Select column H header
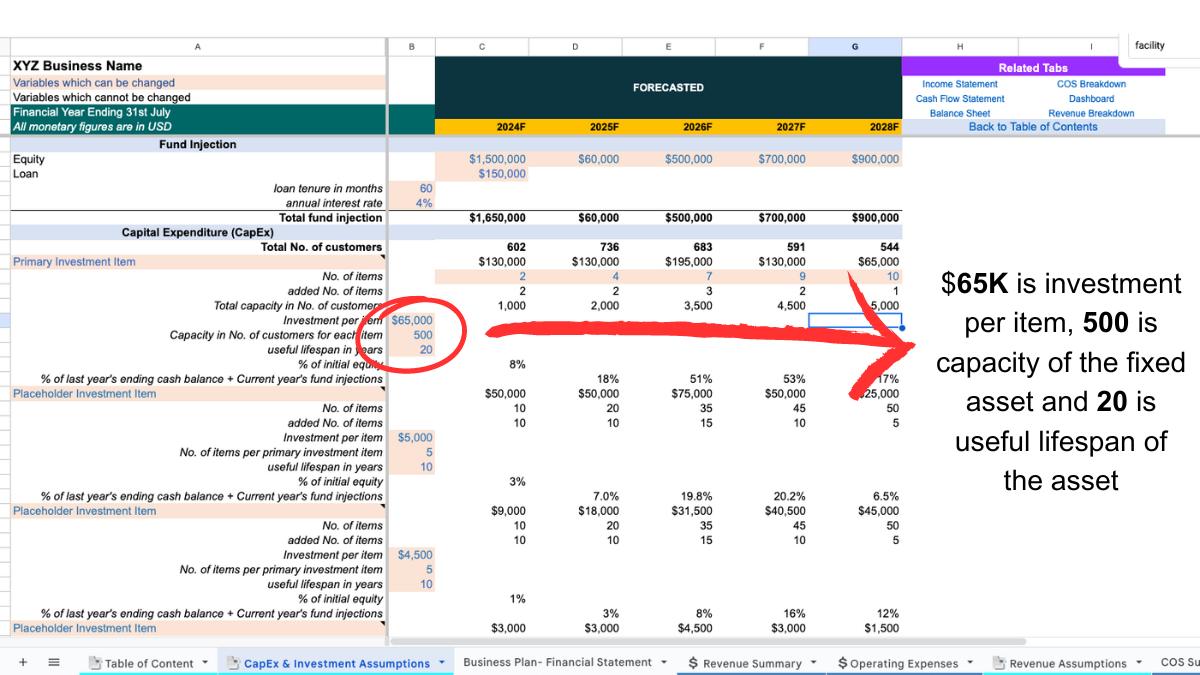Viewport: 1200px width, 675px height. pyautogui.click(x=960, y=46)
